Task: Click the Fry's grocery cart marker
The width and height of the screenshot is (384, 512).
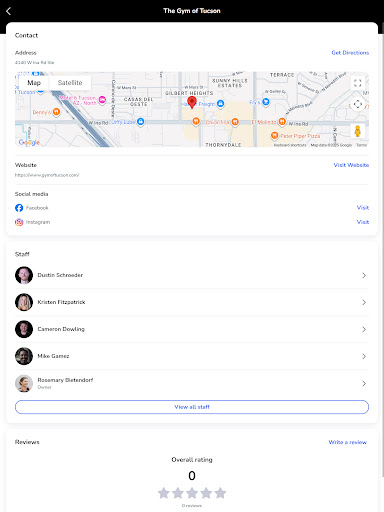Action: 266,102
